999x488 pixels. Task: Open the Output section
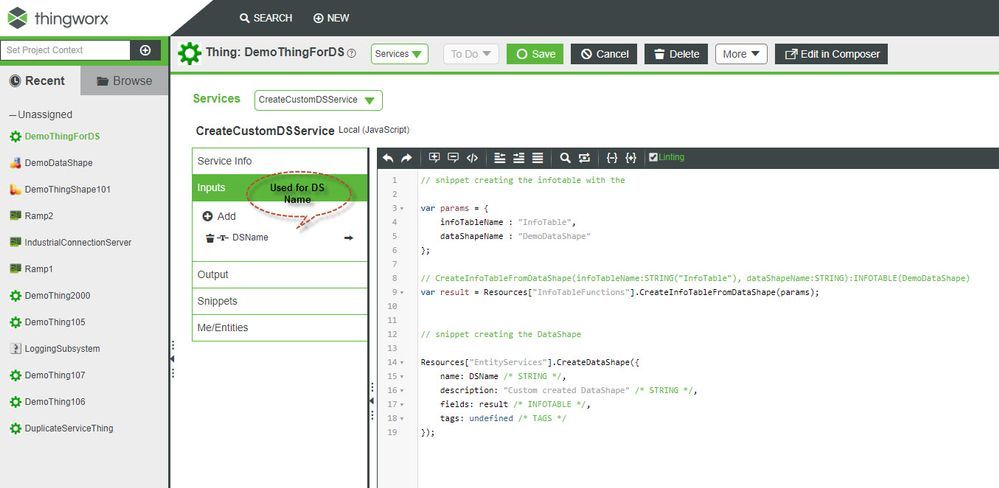tap(280, 275)
